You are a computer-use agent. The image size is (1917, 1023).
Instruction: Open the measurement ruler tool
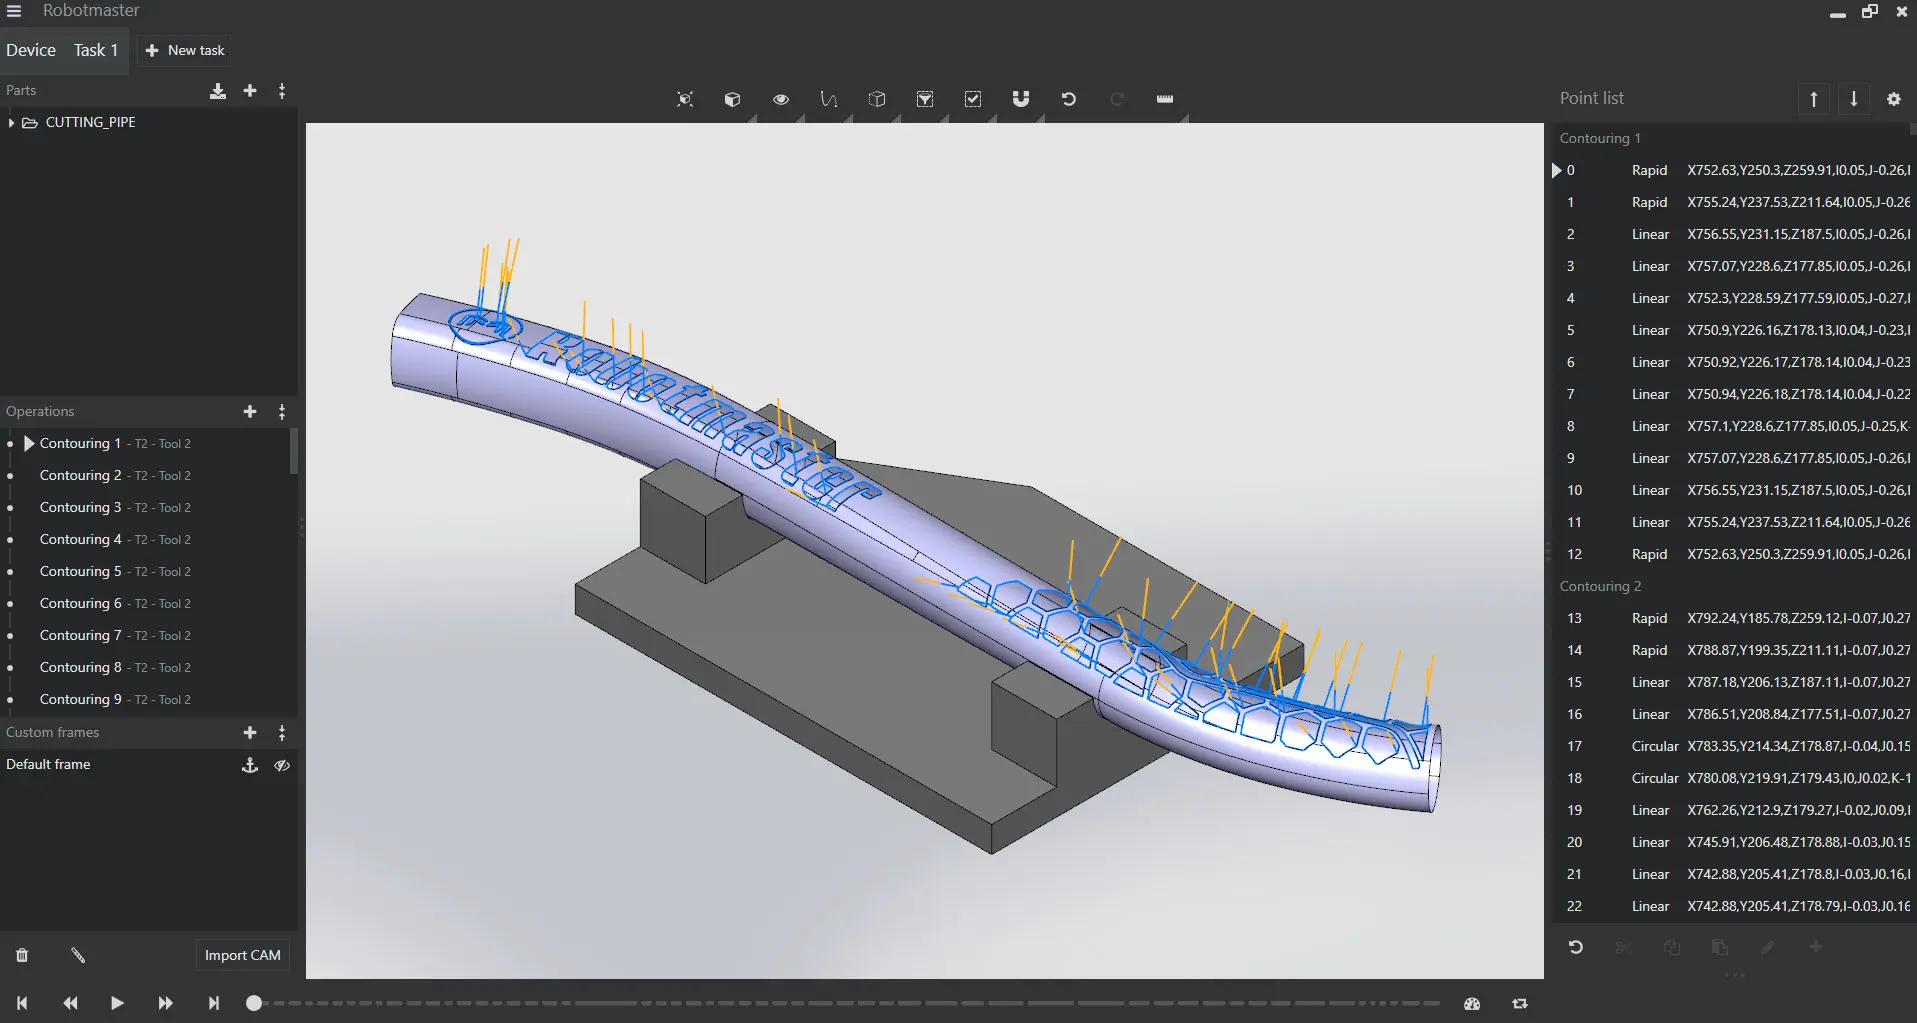click(1164, 99)
